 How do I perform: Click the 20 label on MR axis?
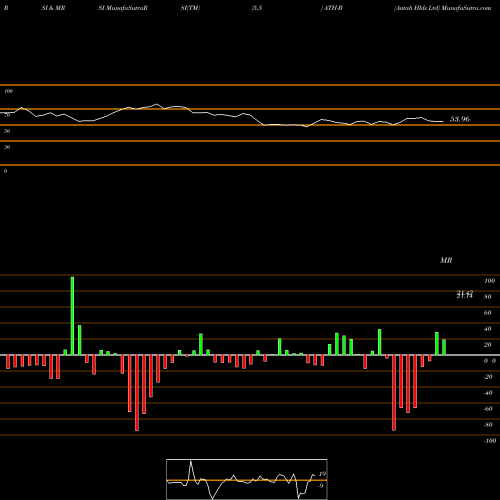pos(488,345)
